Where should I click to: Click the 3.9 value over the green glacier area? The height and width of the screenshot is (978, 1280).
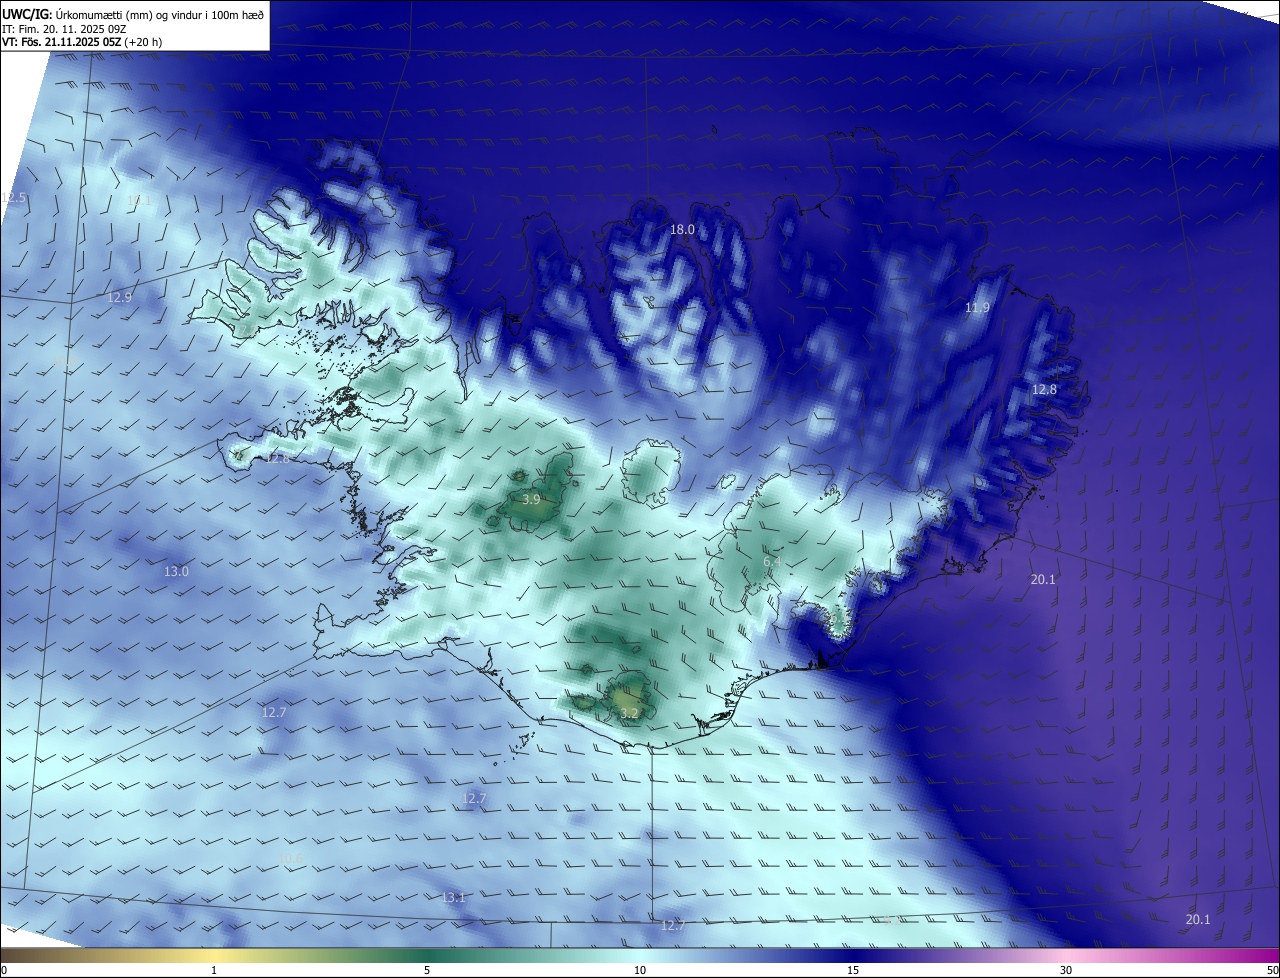point(531,500)
